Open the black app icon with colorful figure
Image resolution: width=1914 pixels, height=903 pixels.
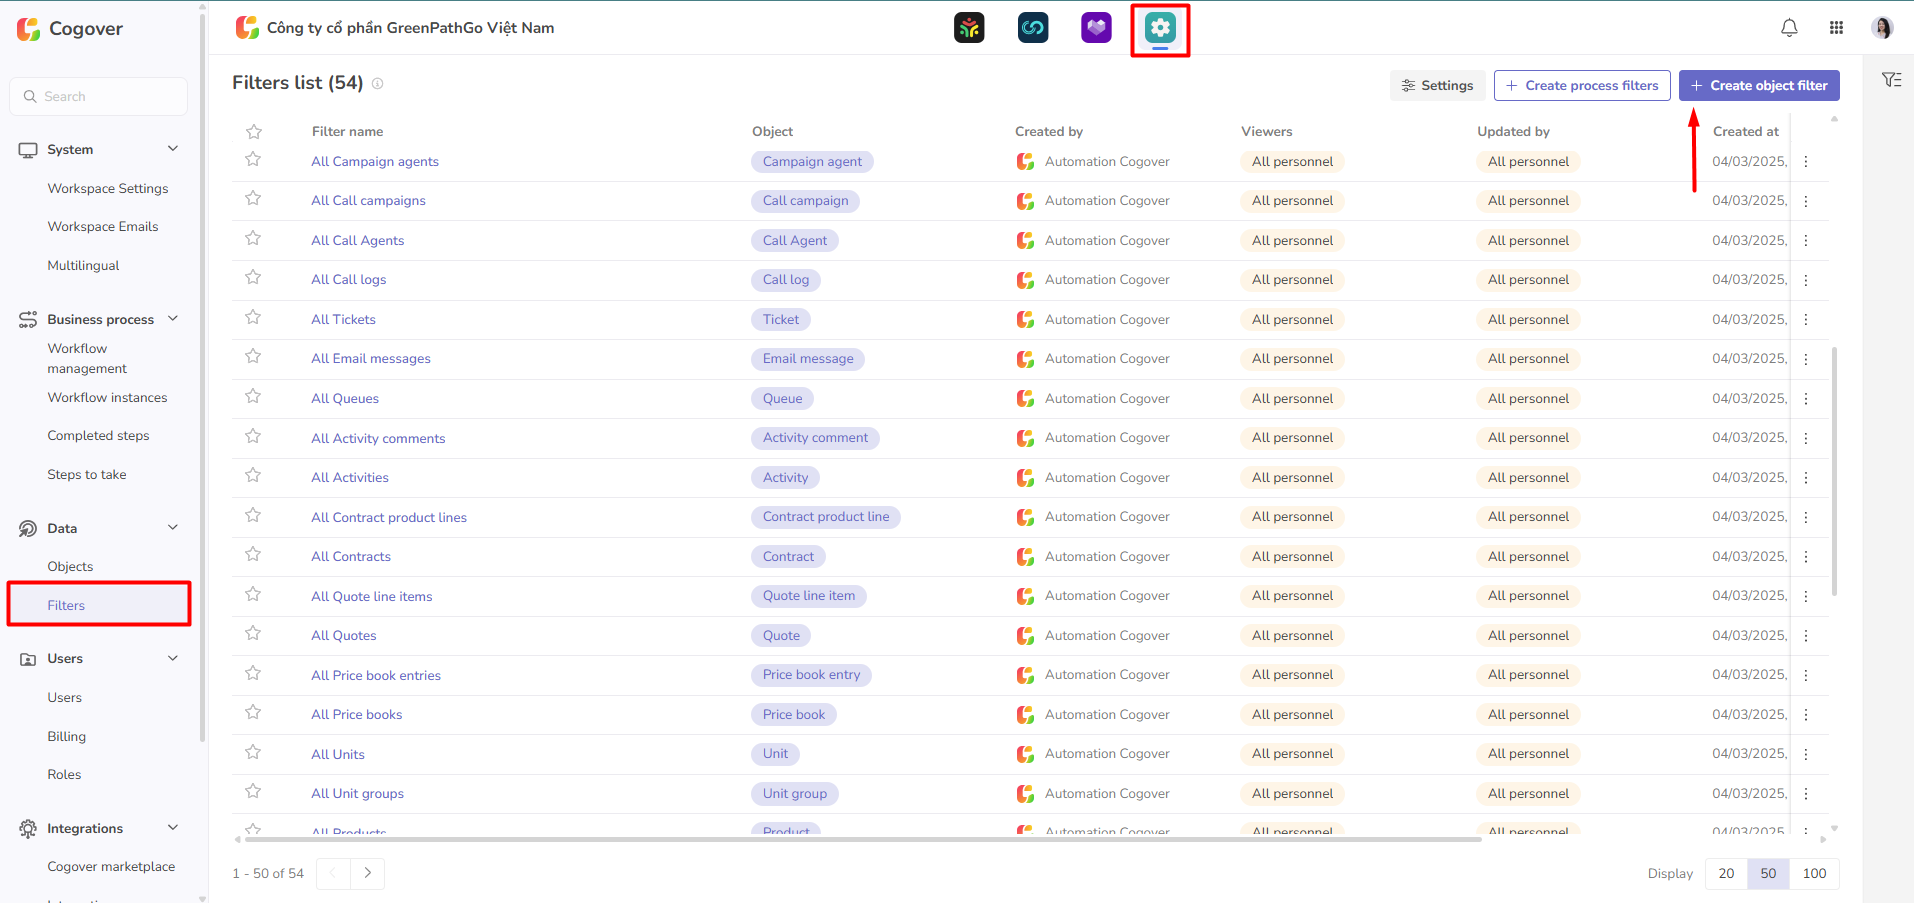(969, 28)
